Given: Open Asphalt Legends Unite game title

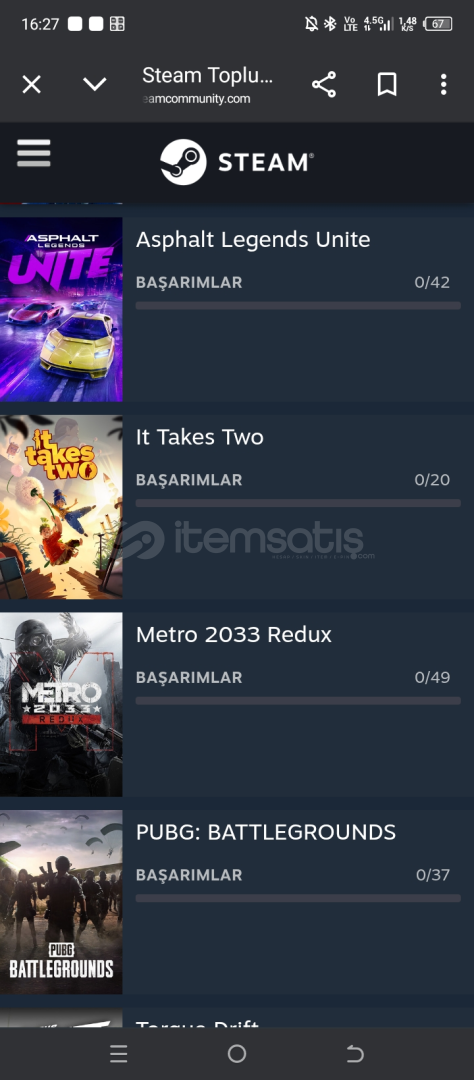Looking at the screenshot, I should [253, 240].
